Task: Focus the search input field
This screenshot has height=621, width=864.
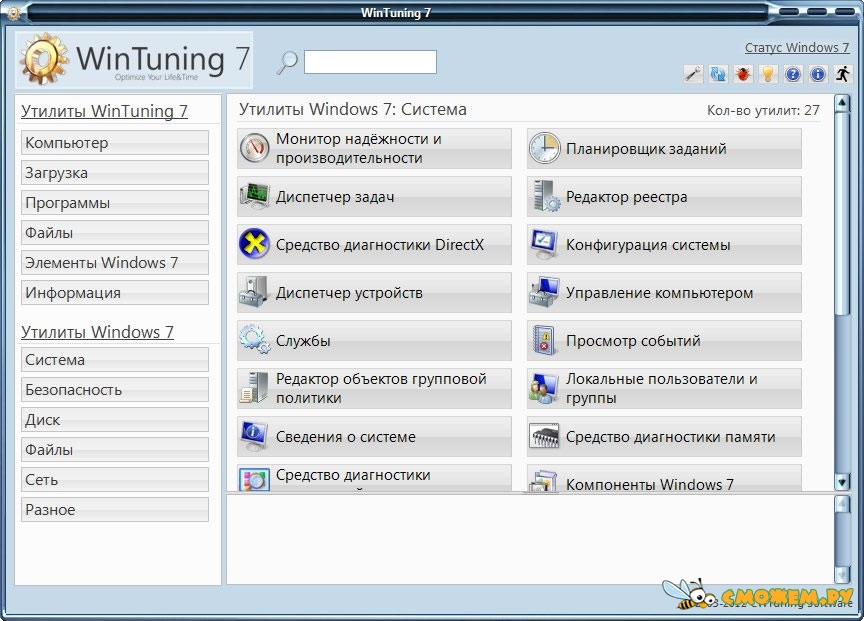Action: point(370,62)
